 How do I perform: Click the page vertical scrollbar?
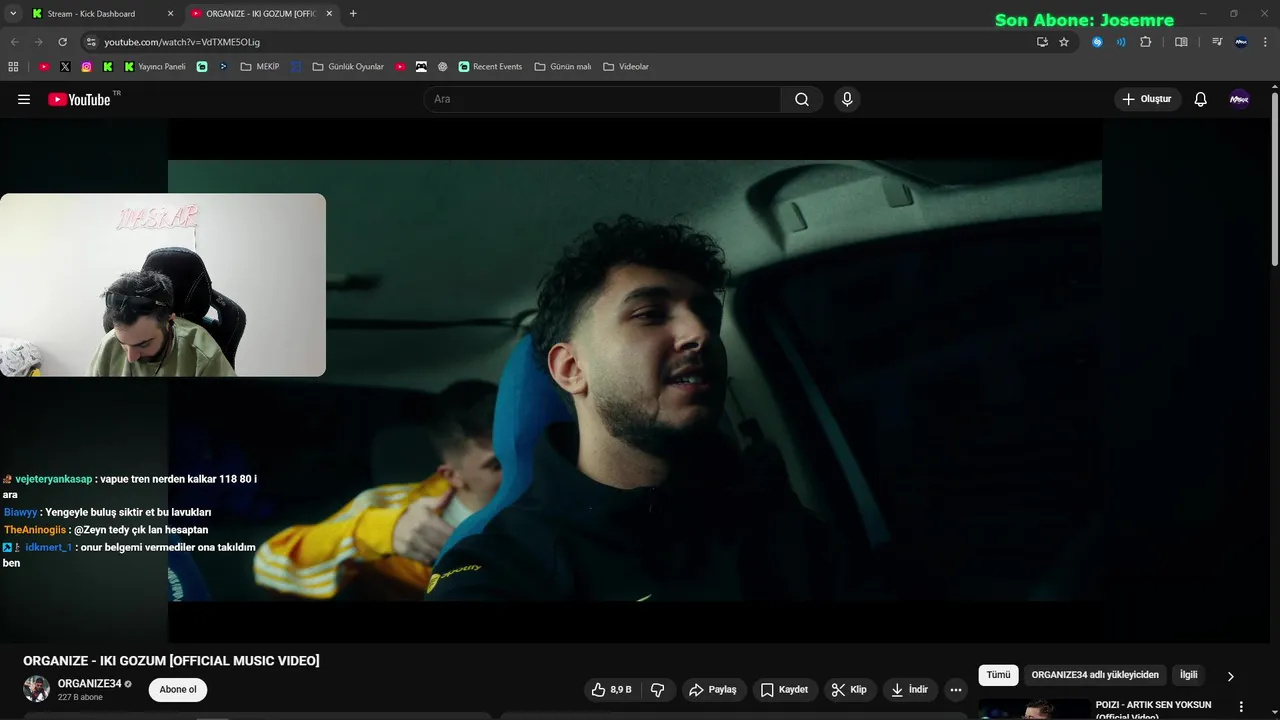[x=1274, y=180]
